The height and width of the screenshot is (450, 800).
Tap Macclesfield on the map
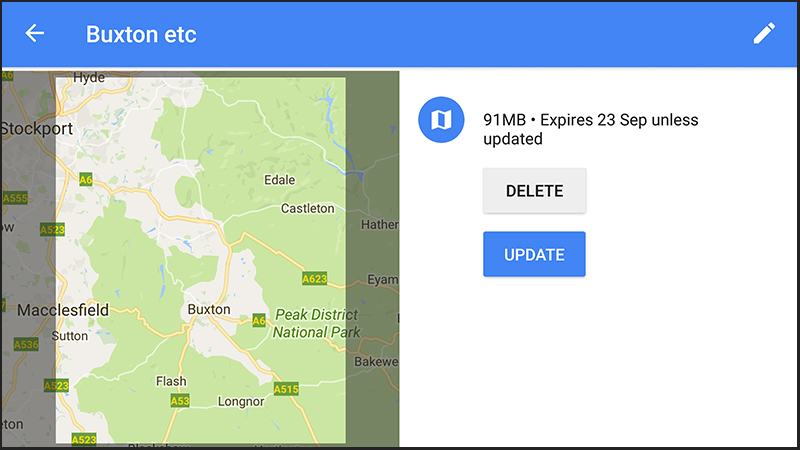click(62, 310)
